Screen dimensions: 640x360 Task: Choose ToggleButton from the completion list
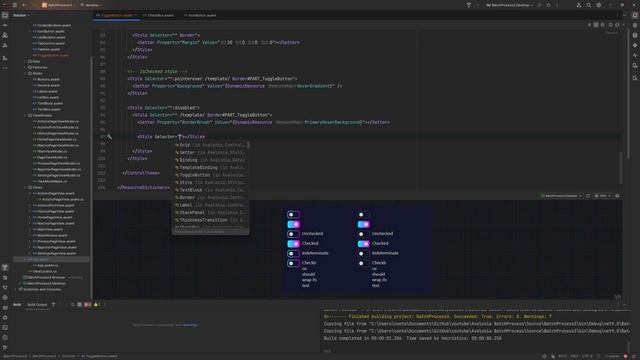[210, 175]
